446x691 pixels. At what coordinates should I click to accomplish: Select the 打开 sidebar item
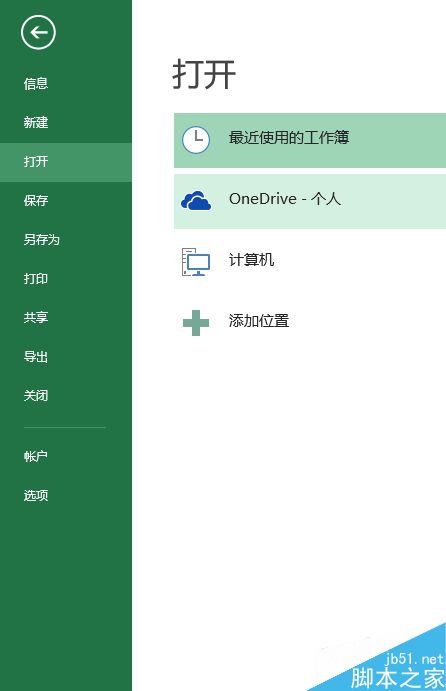(66, 162)
